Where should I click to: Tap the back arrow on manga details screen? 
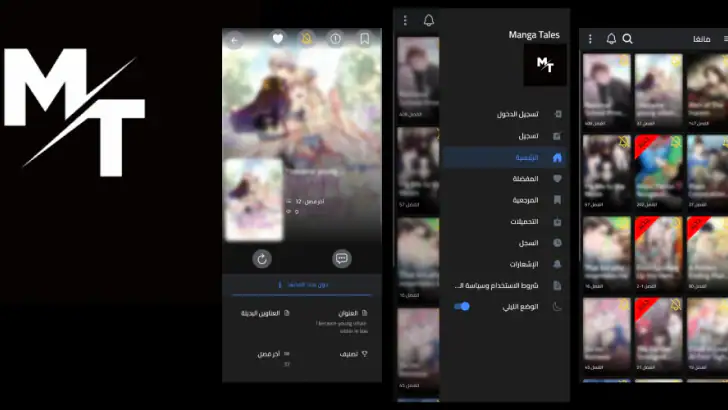(234, 40)
